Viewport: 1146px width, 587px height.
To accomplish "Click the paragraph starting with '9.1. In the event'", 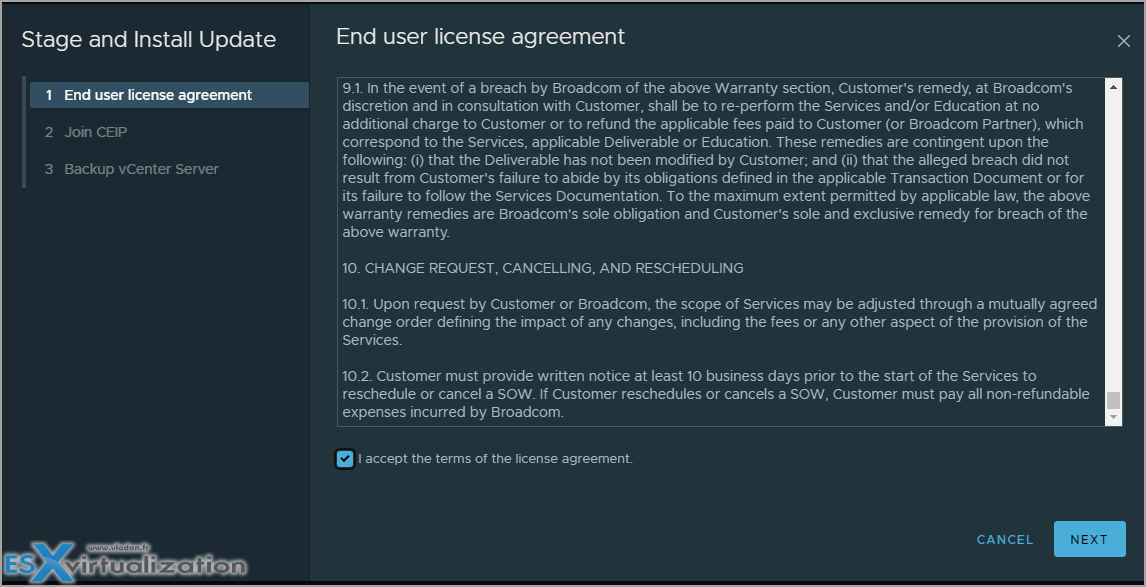I will click(717, 160).
